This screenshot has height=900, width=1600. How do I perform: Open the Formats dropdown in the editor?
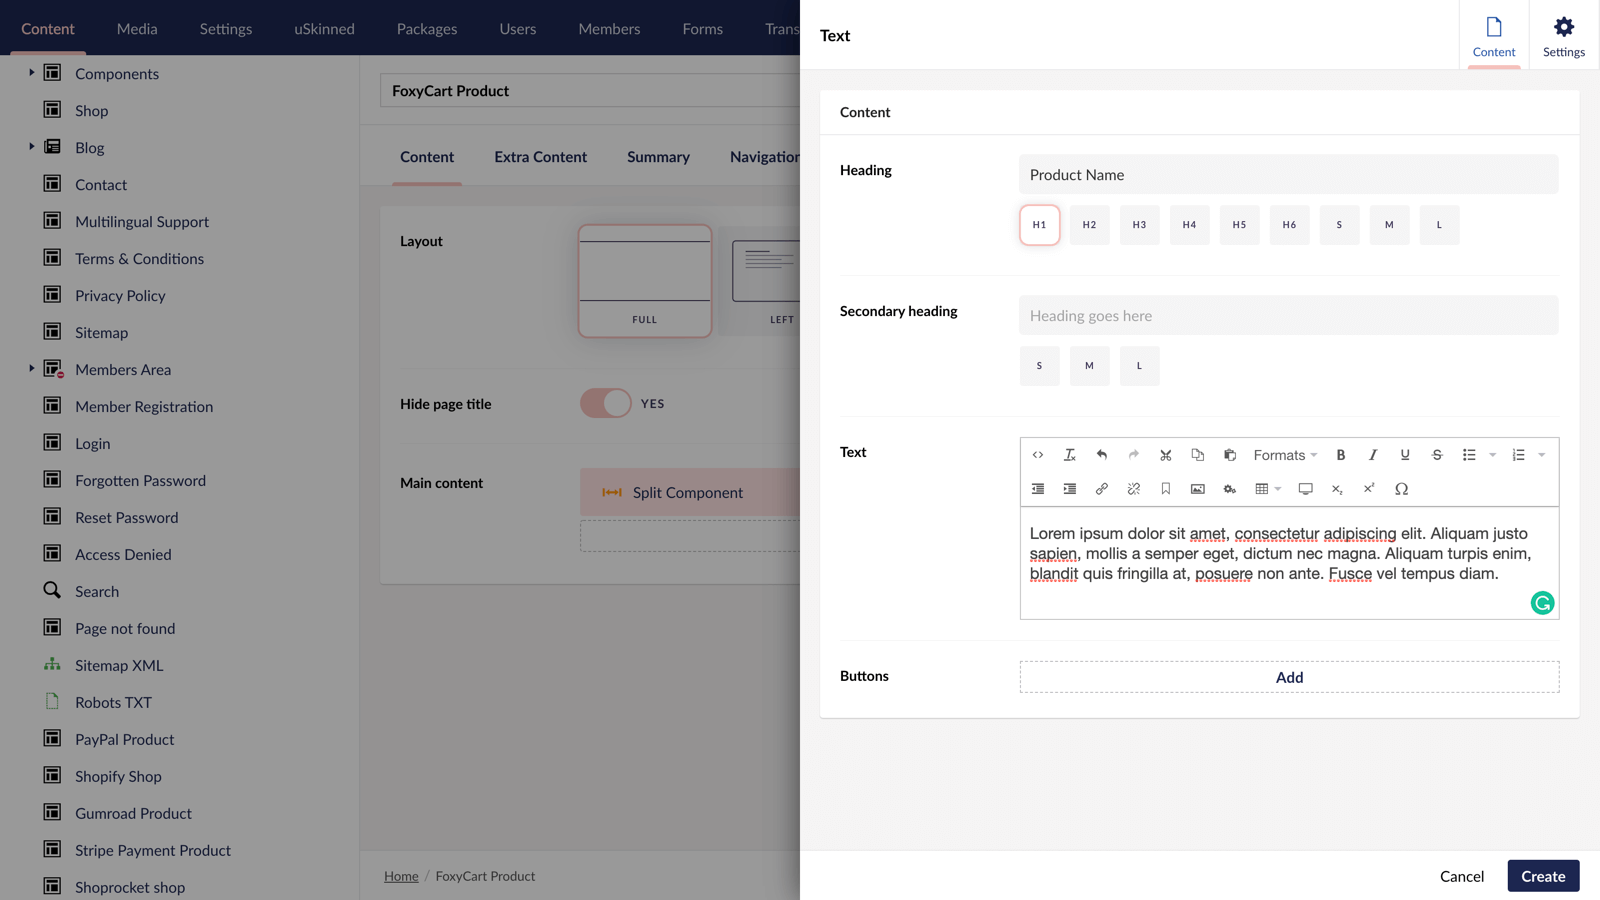tap(1283, 455)
